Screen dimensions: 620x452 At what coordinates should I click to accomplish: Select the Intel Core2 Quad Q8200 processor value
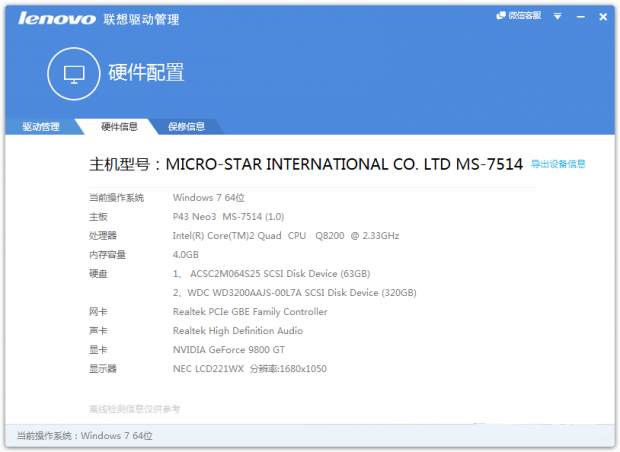(286, 236)
